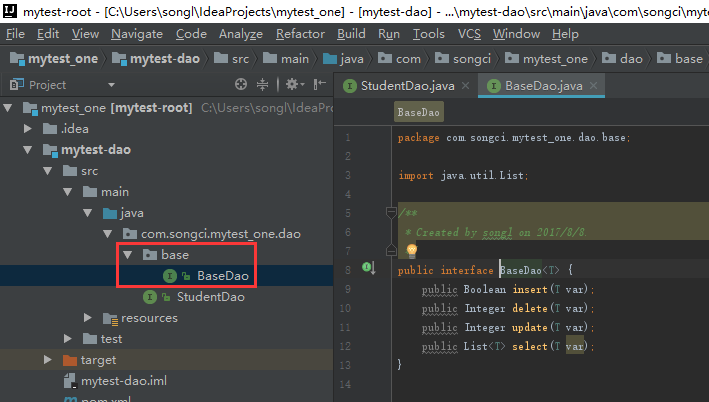Click the mytest-dao module icon in tree

point(50,150)
